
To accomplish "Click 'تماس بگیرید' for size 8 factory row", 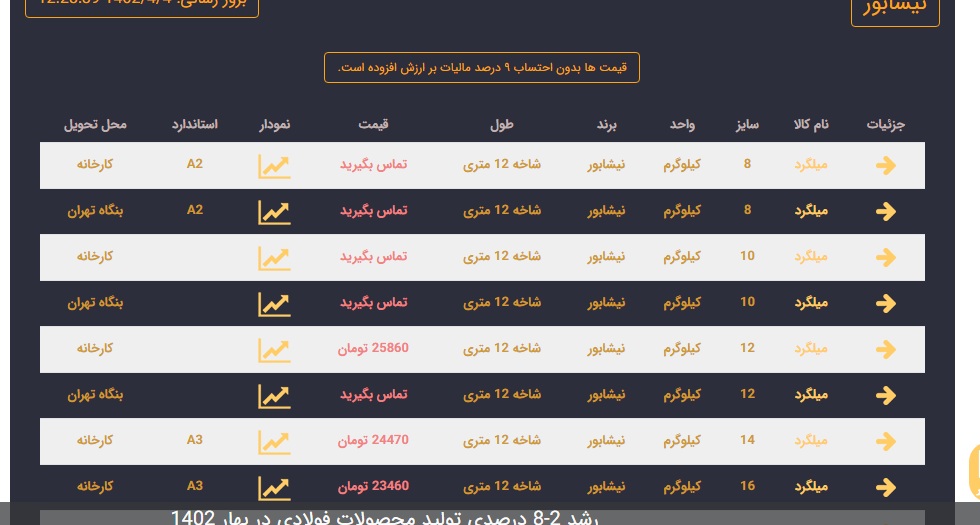I will pos(373,164).
